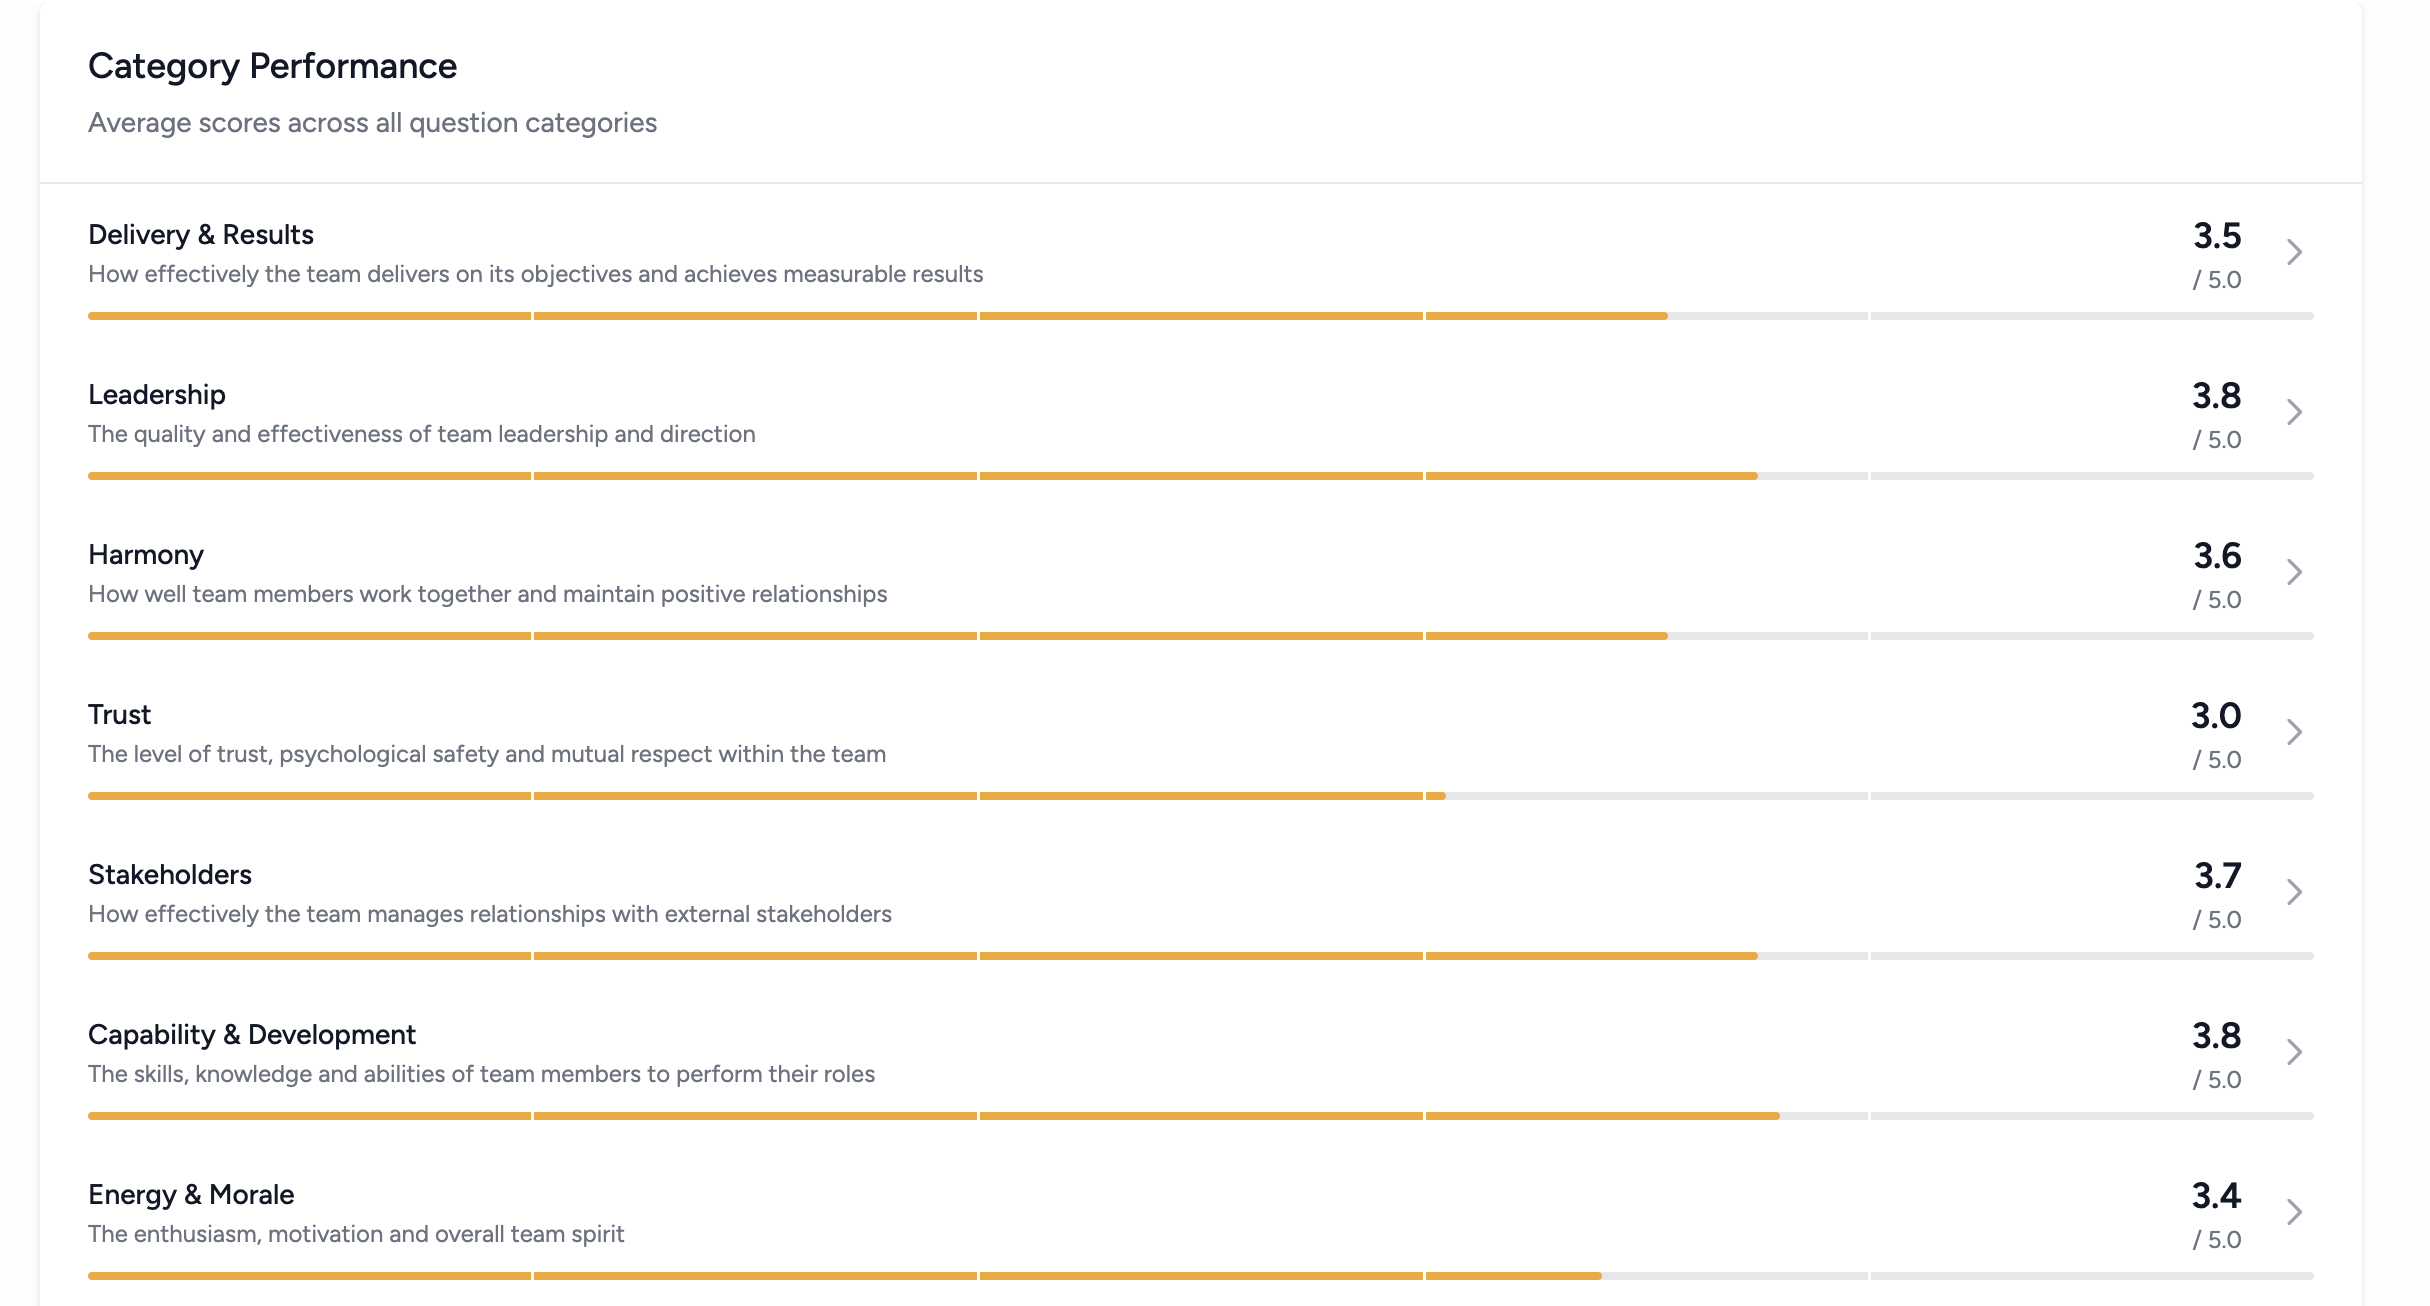
Task: Click the Delivery & Results progress bar
Action: [1200, 316]
